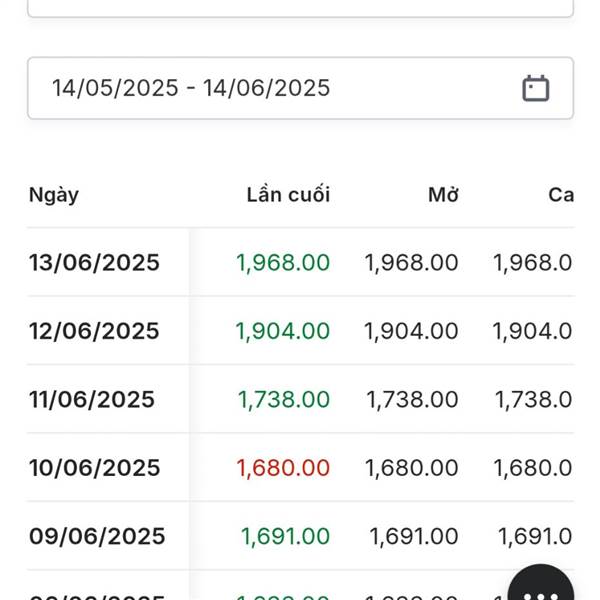
Task: Select the 10/06/2025 date row
Action: click(x=300, y=467)
